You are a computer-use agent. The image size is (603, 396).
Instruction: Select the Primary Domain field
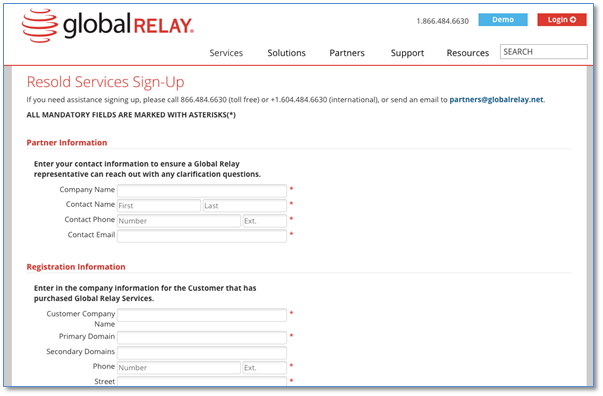coord(202,338)
